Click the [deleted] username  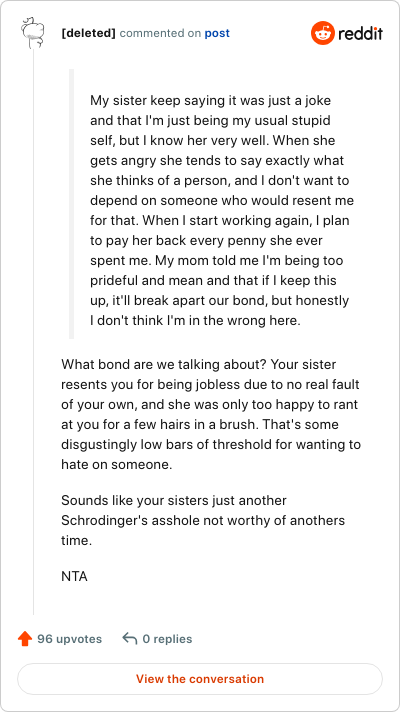89,33
